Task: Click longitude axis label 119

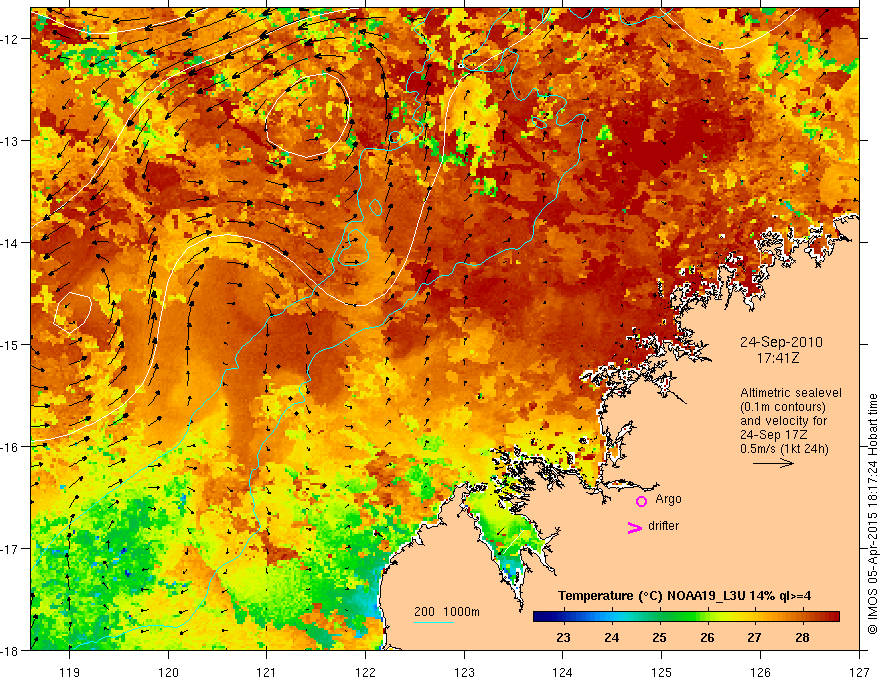Action: tap(70, 672)
